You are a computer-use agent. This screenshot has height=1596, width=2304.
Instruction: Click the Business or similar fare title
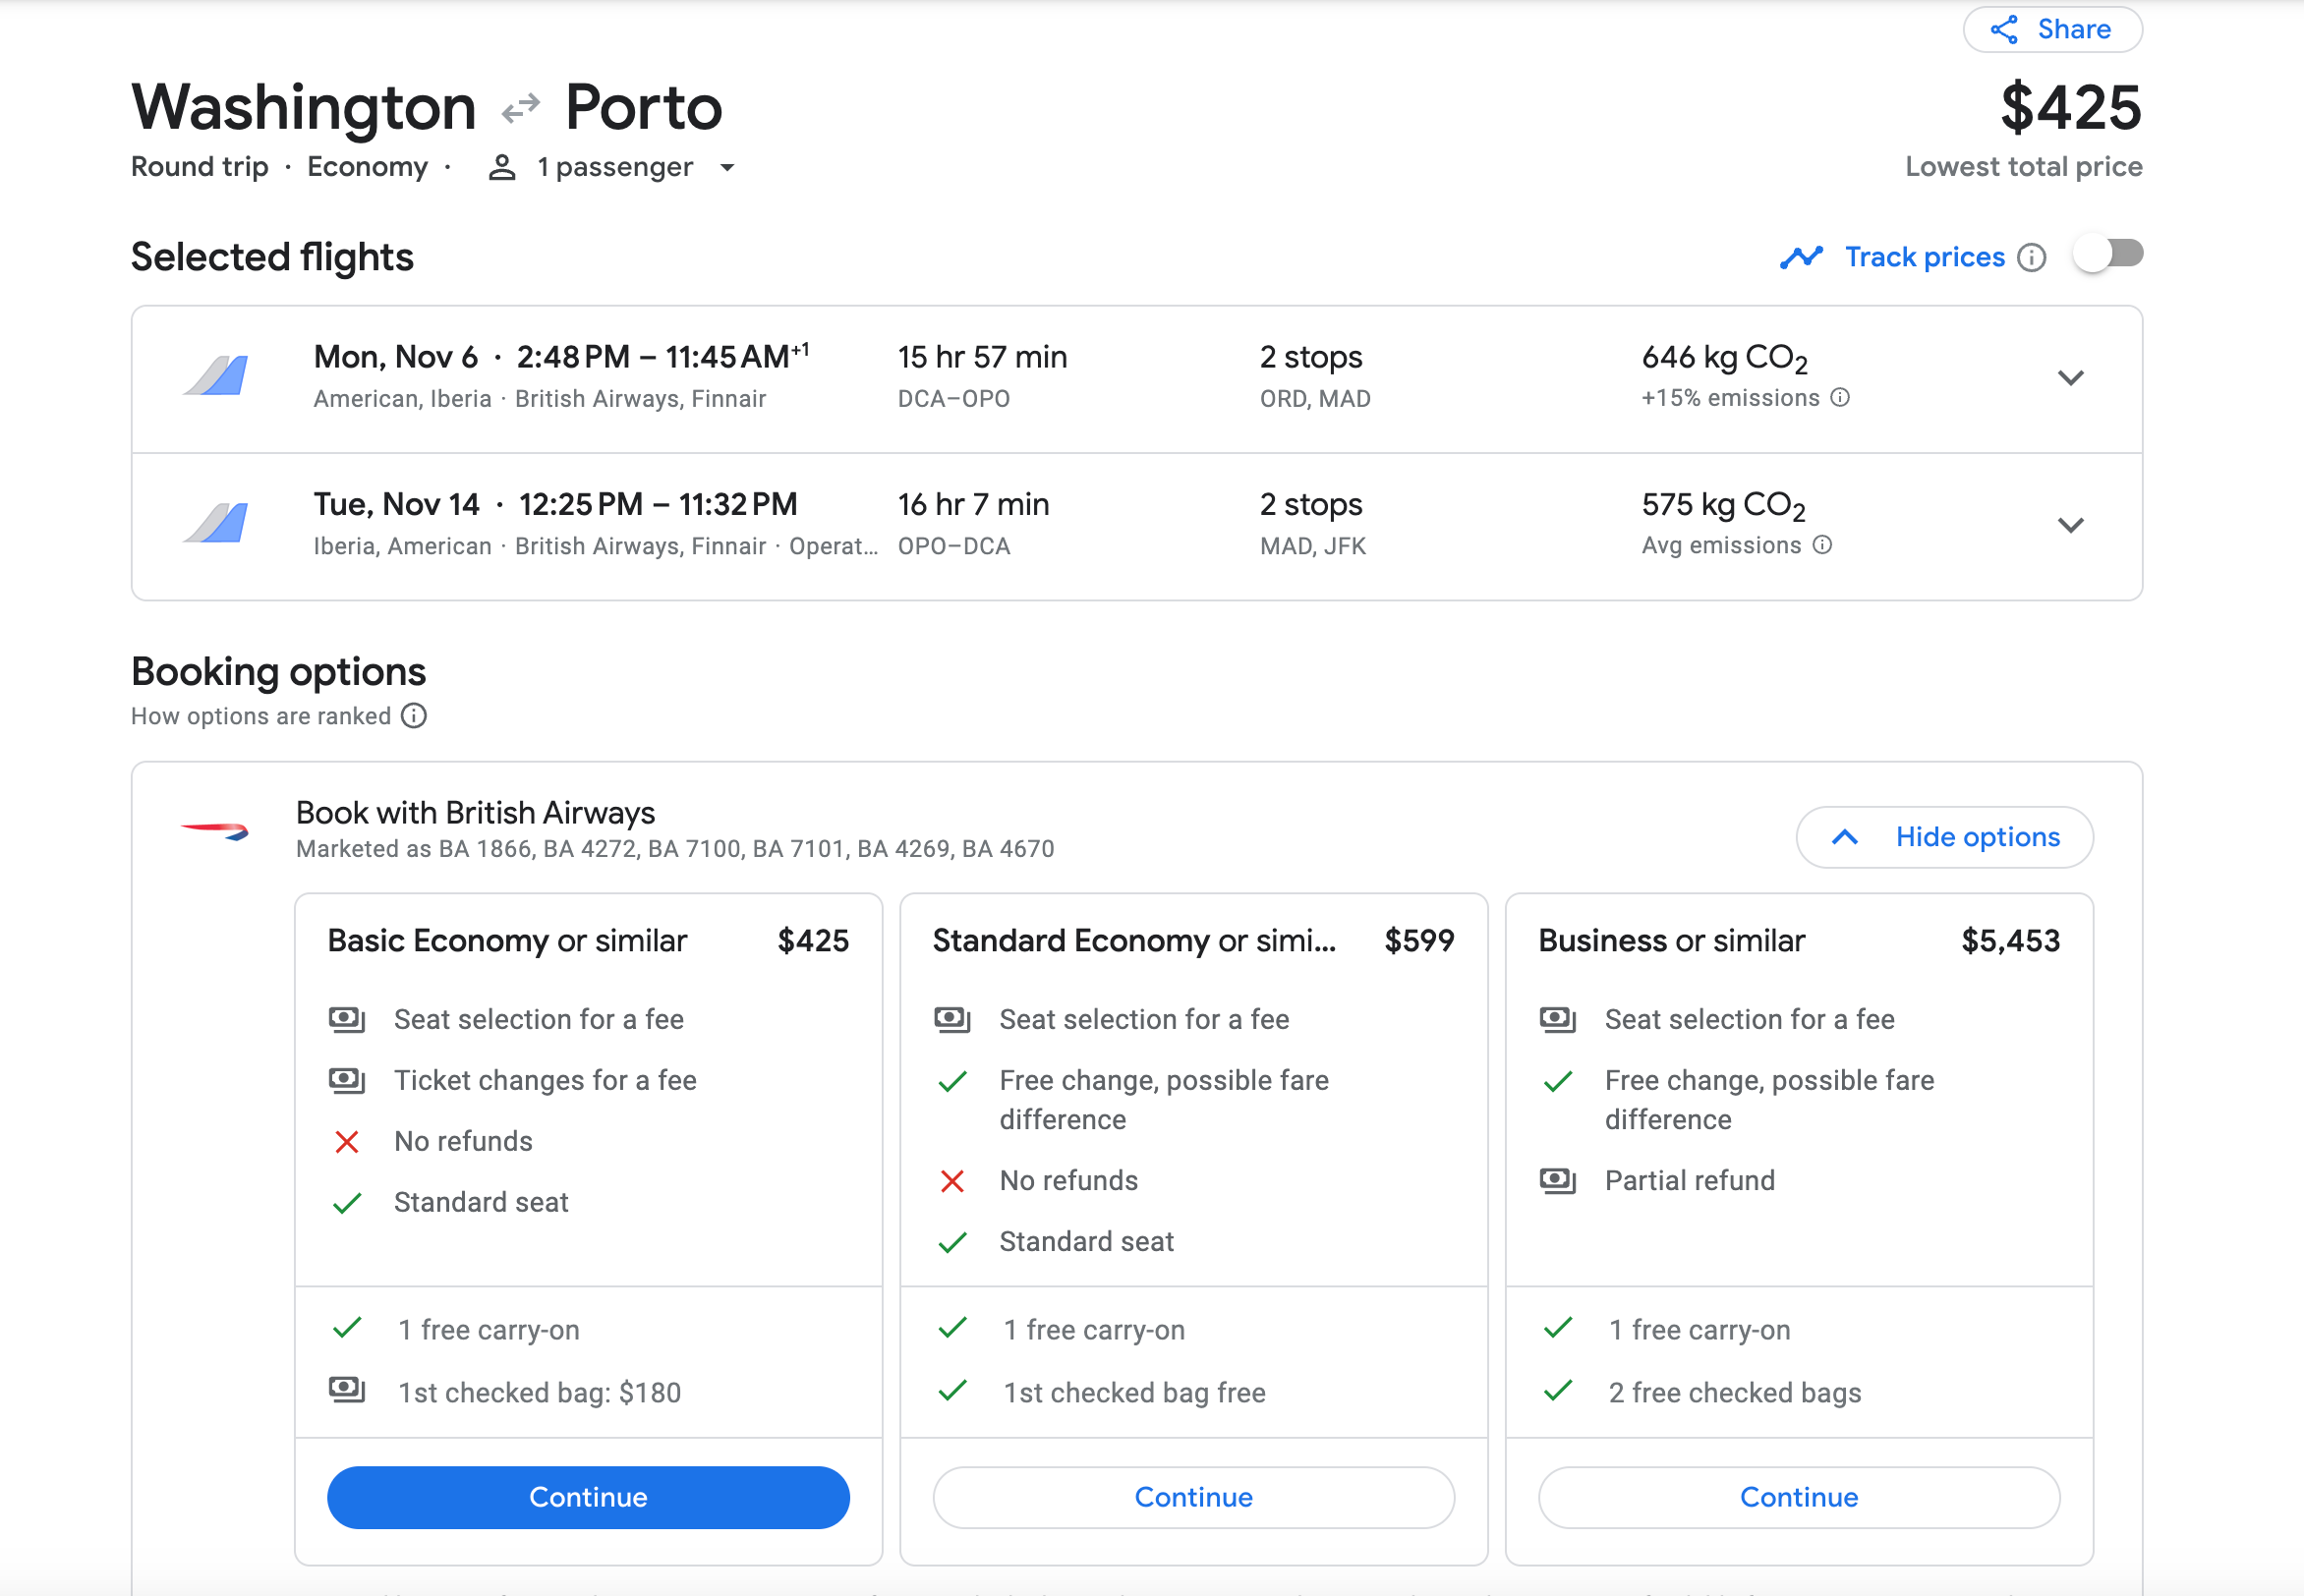pos(1671,941)
